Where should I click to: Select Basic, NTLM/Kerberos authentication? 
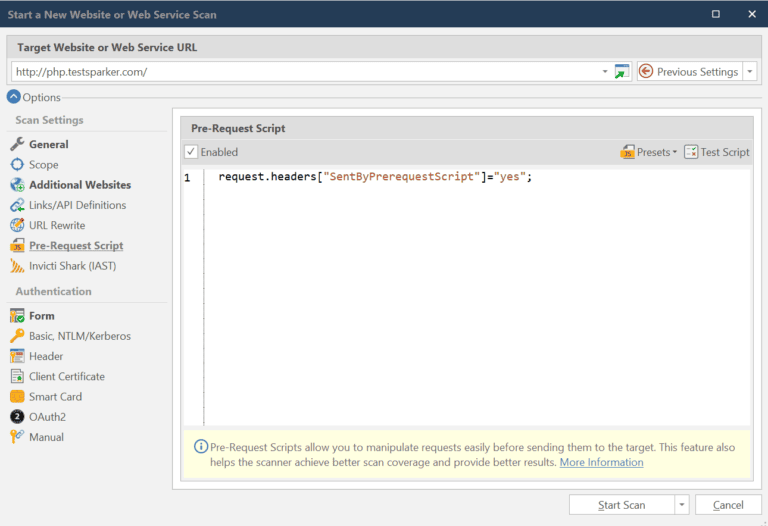(x=79, y=336)
